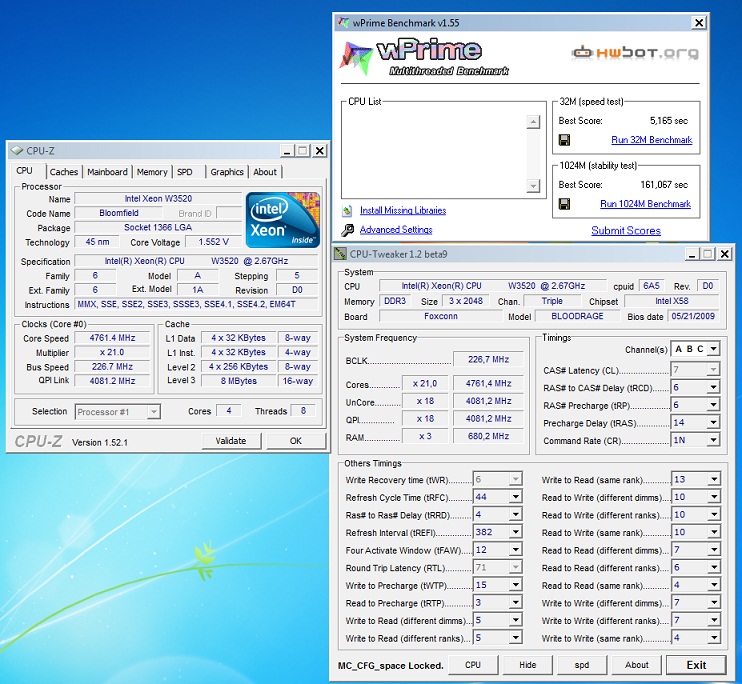
Task: Switch to the Memory tab in CPU-Z
Action: tap(152, 172)
